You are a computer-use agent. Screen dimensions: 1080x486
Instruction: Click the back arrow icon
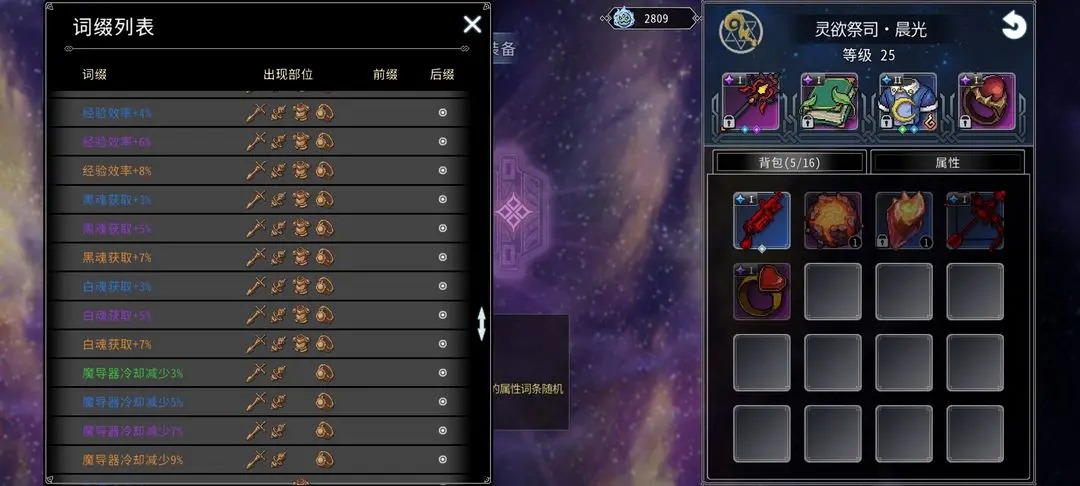1014,26
